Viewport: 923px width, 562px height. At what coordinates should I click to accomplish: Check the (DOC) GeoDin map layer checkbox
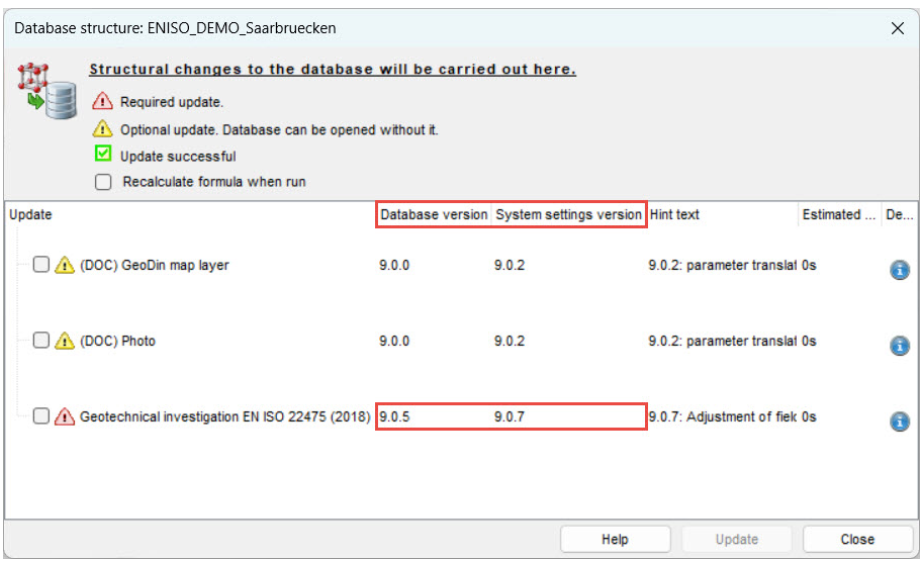41,265
